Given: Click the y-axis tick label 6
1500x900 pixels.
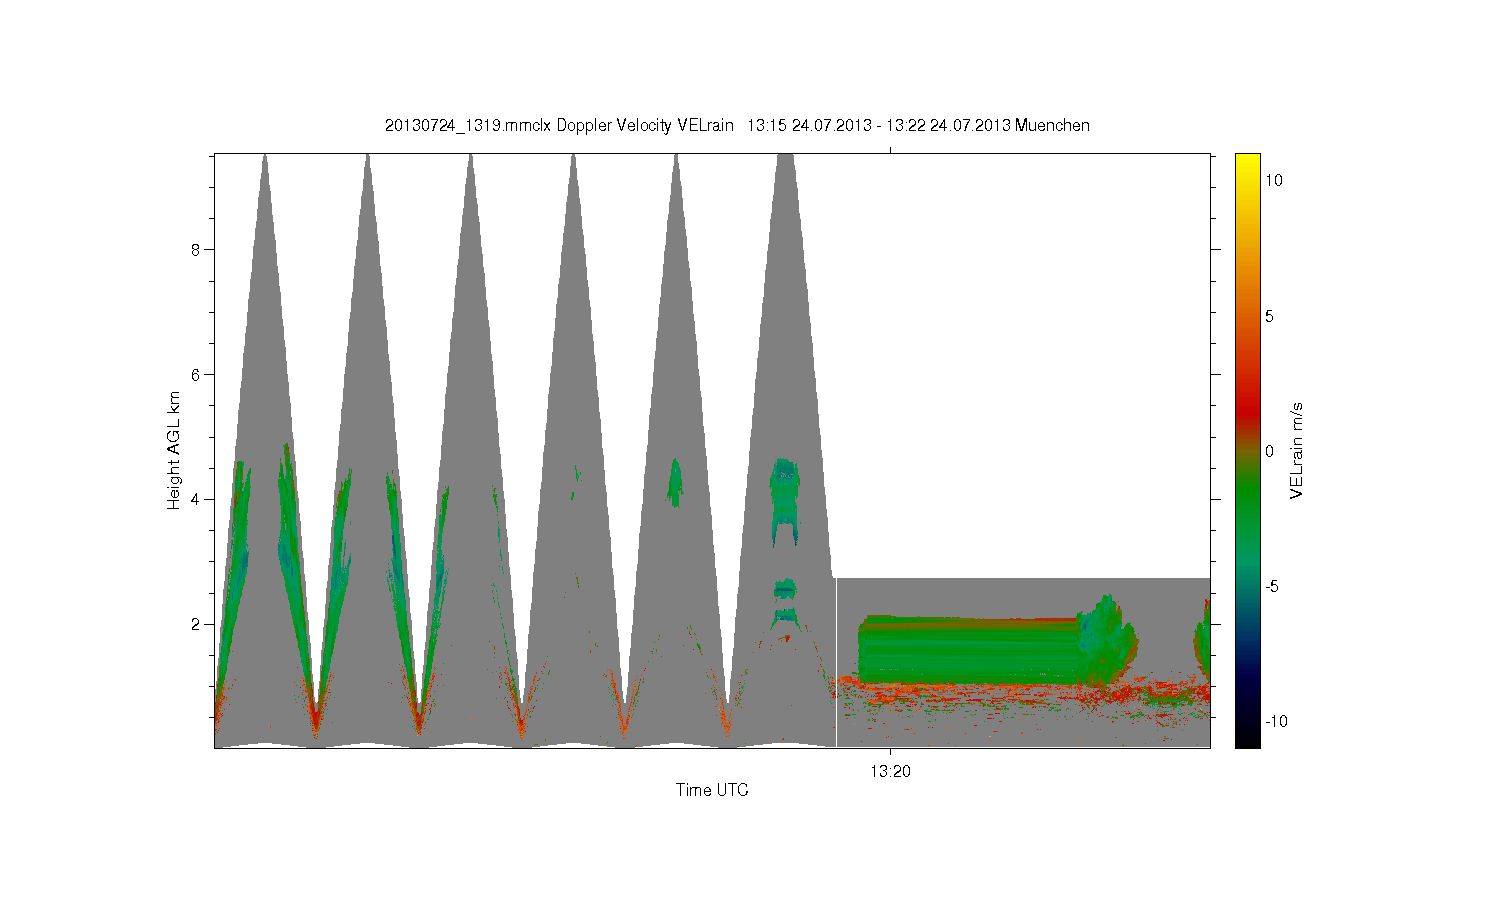Looking at the screenshot, I should coord(197,374).
